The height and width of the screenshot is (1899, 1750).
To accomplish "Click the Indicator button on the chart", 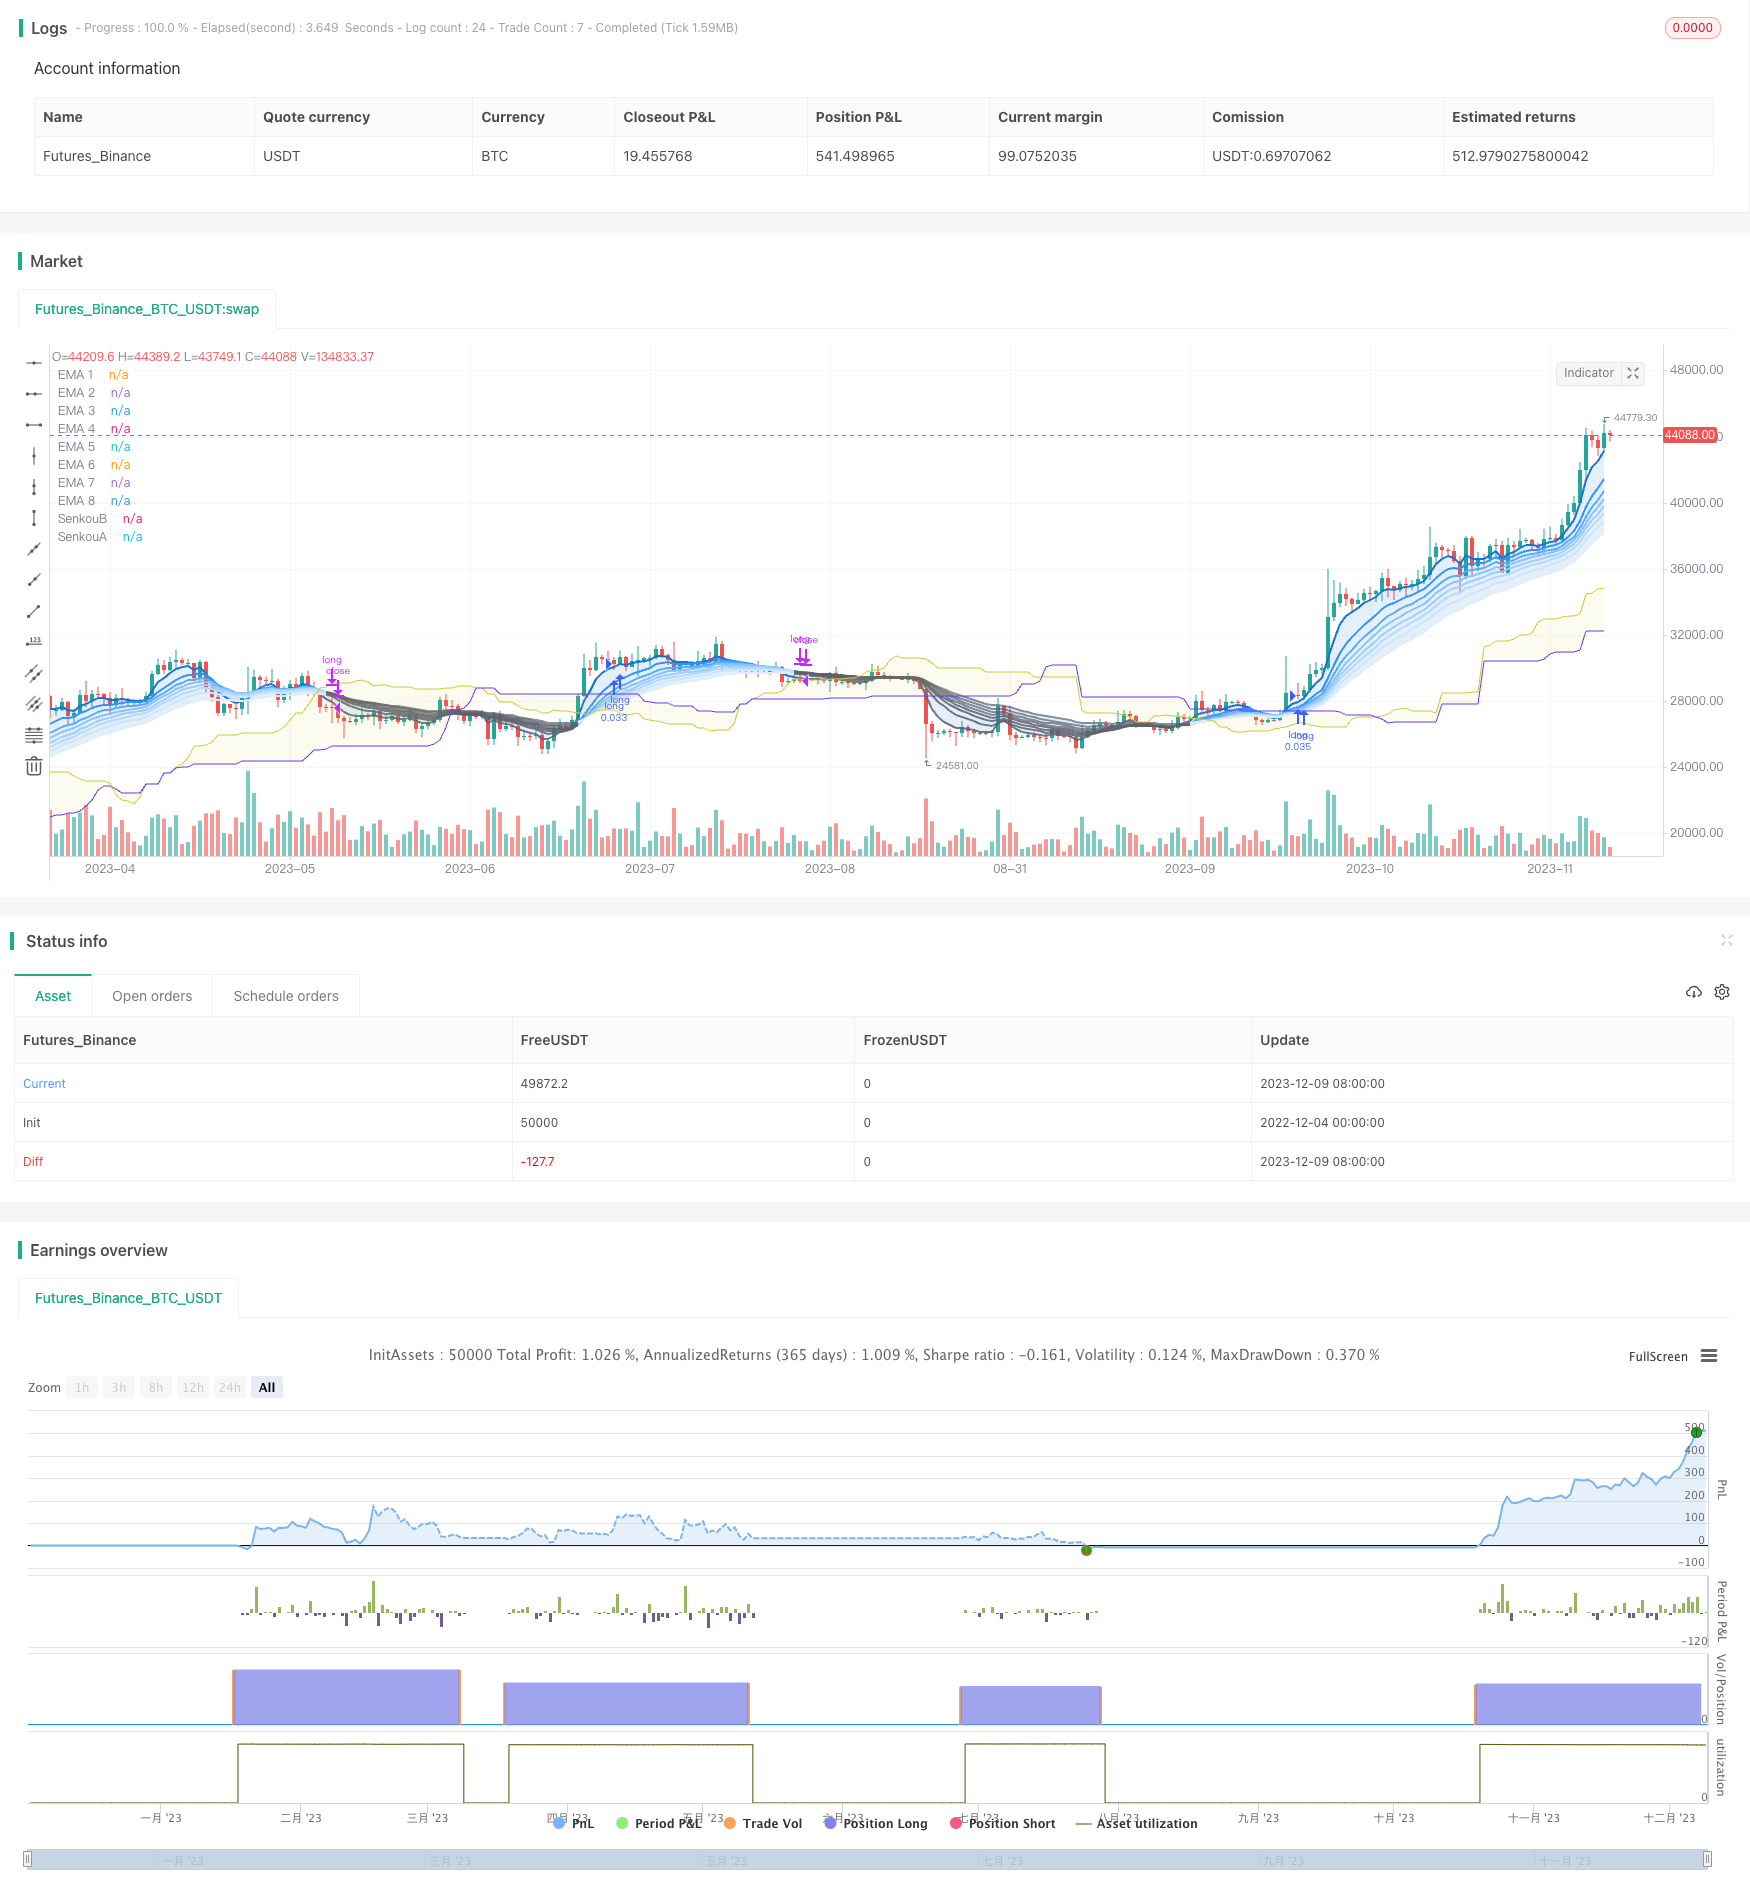I will (x=1589, y=373).
